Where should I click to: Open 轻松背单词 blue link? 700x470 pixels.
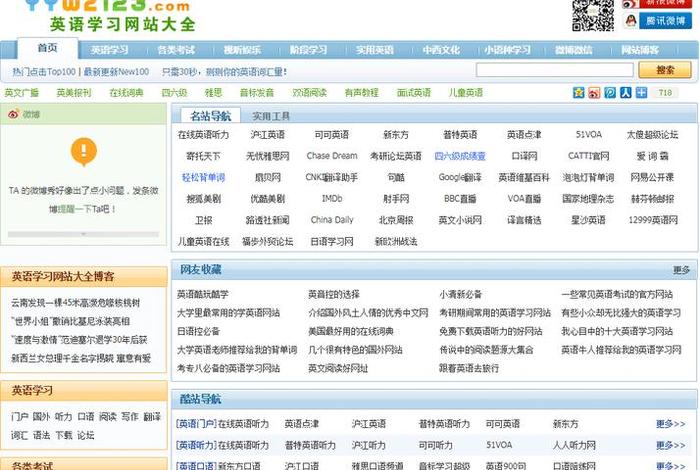(x=203, y=178)
